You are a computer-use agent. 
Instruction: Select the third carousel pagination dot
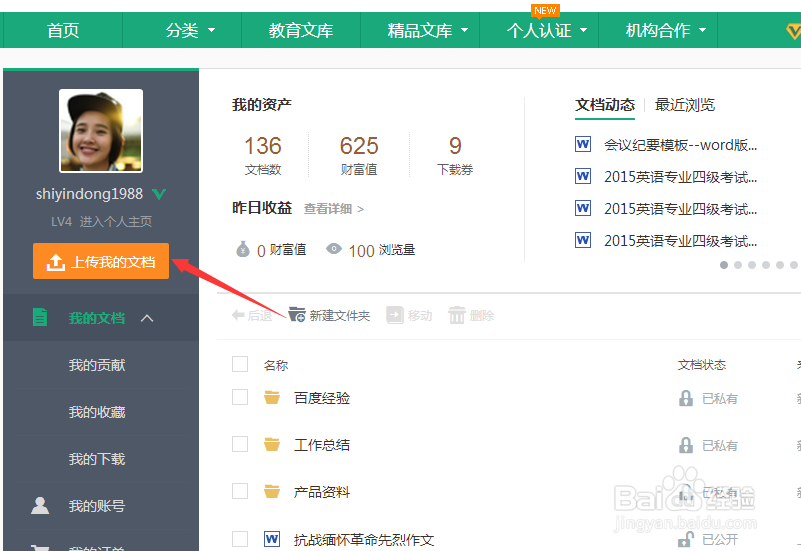pos(751,265)
